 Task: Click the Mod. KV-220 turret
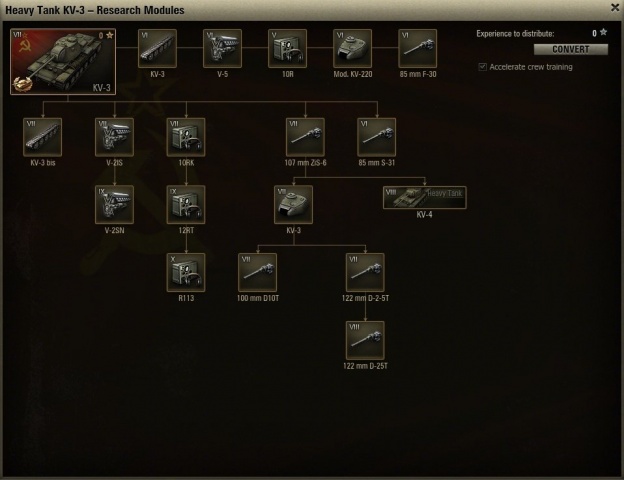pyautogui.click(x=353, y=49)
